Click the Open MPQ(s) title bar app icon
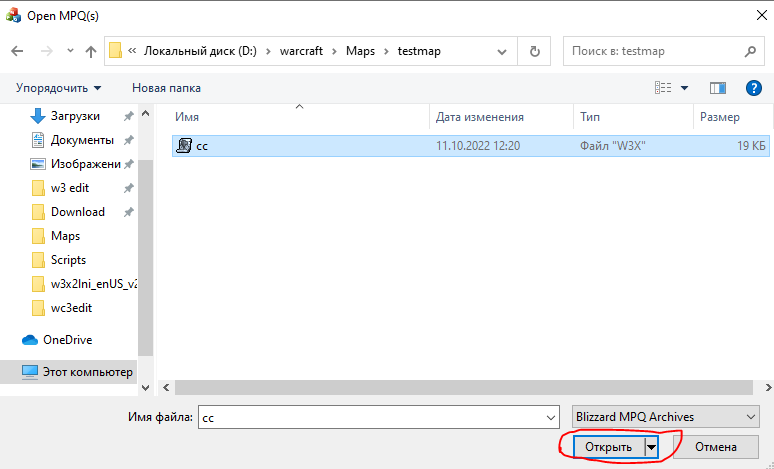Viewport: 774px width, 469px height. 13,15
